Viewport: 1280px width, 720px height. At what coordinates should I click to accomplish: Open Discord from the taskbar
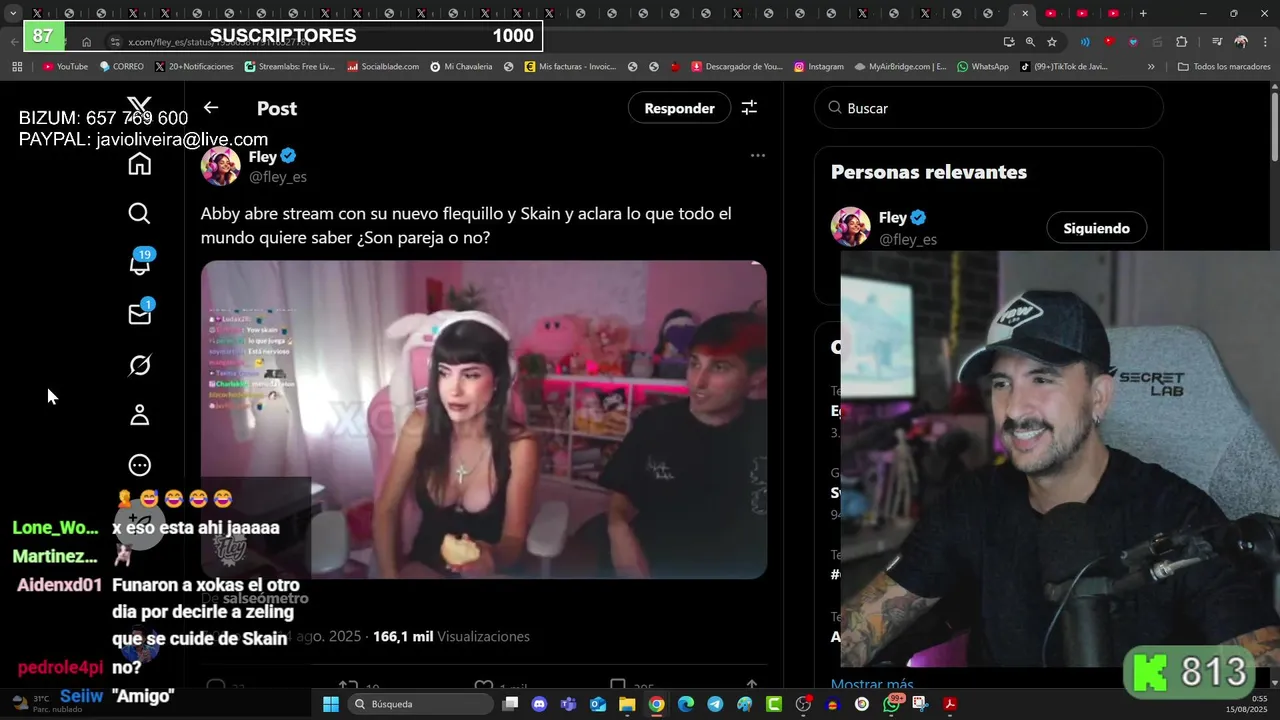pyautogui.click(x=540, y=704)
